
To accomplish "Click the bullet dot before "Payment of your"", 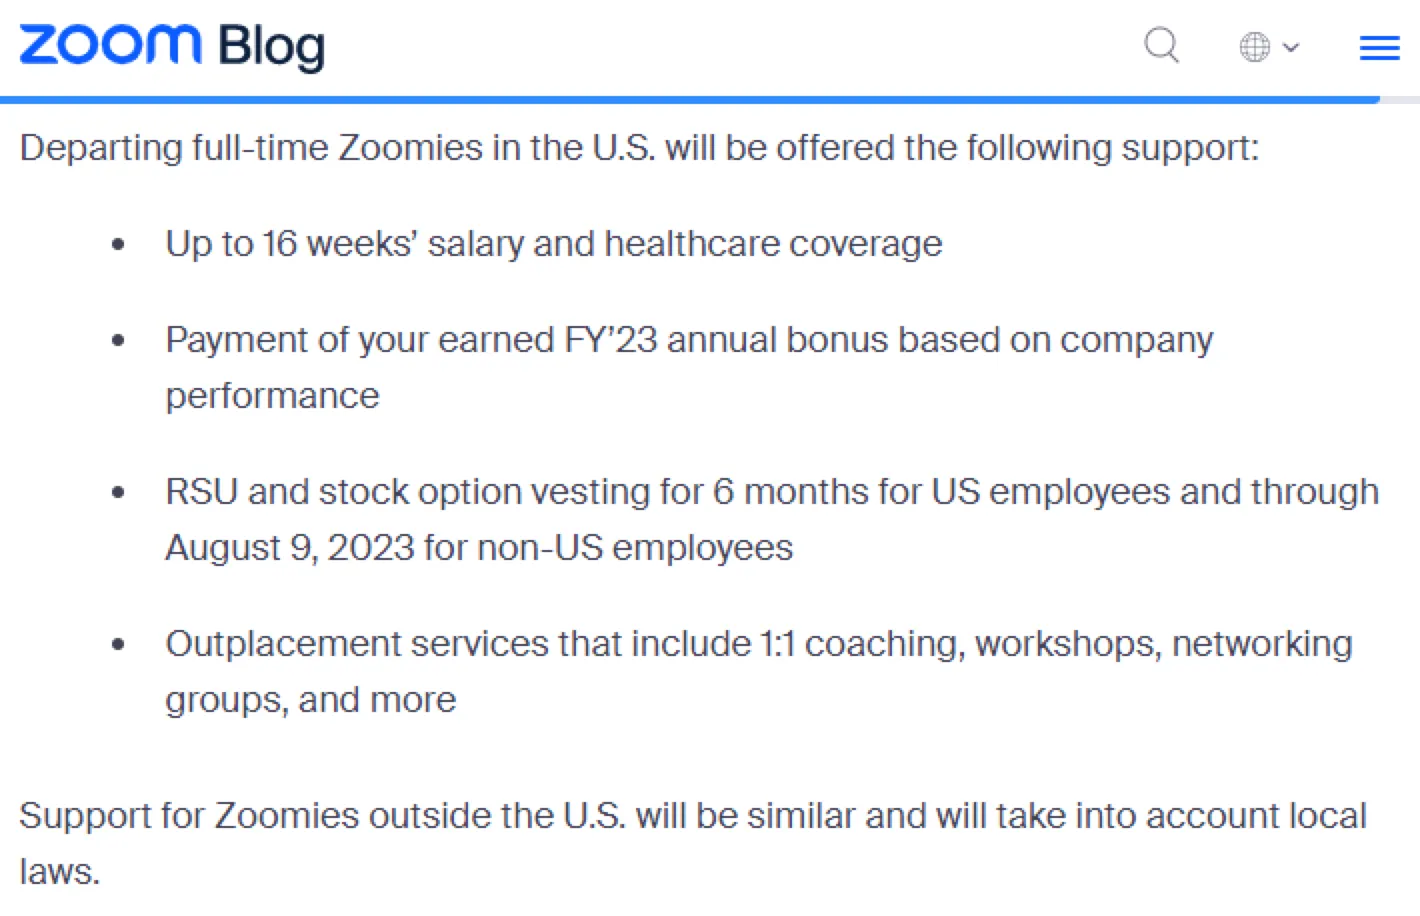I will [x=119, y=341].
